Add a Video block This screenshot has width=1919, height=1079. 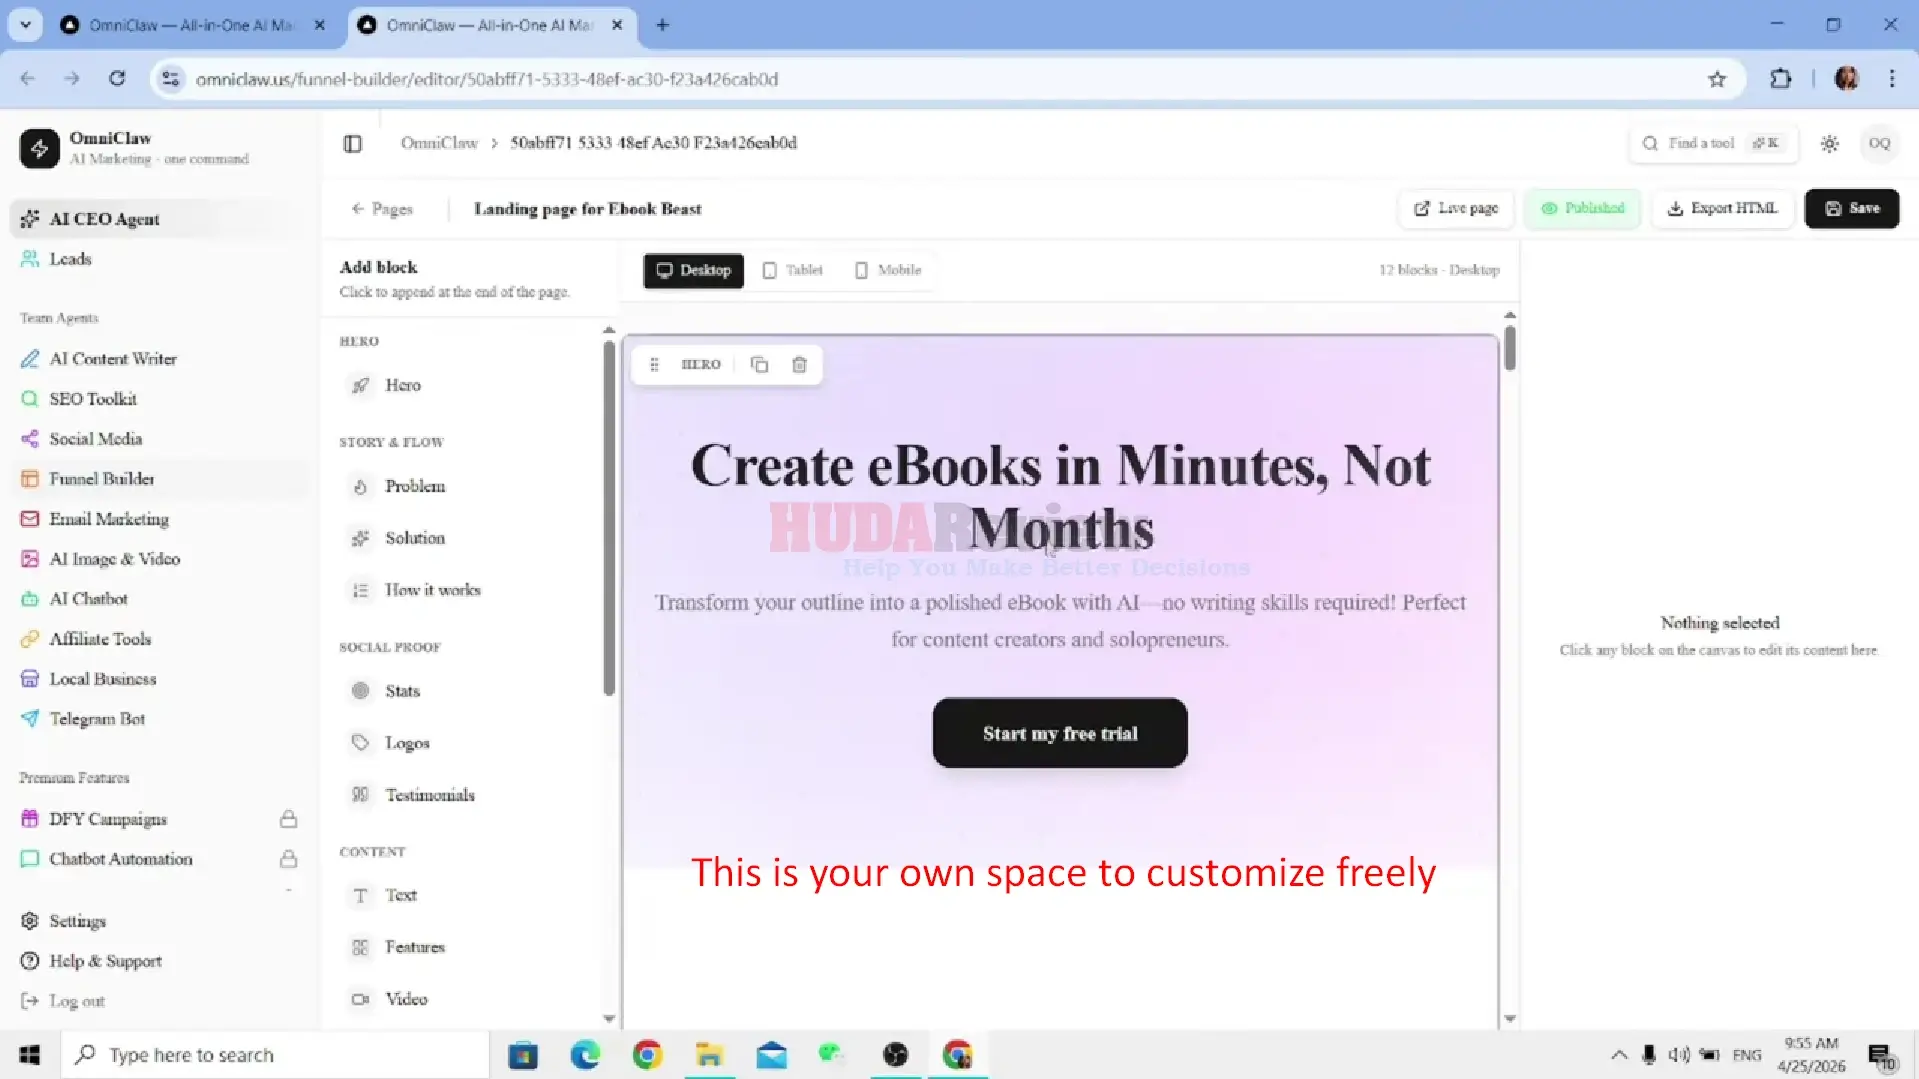(405, 999)
